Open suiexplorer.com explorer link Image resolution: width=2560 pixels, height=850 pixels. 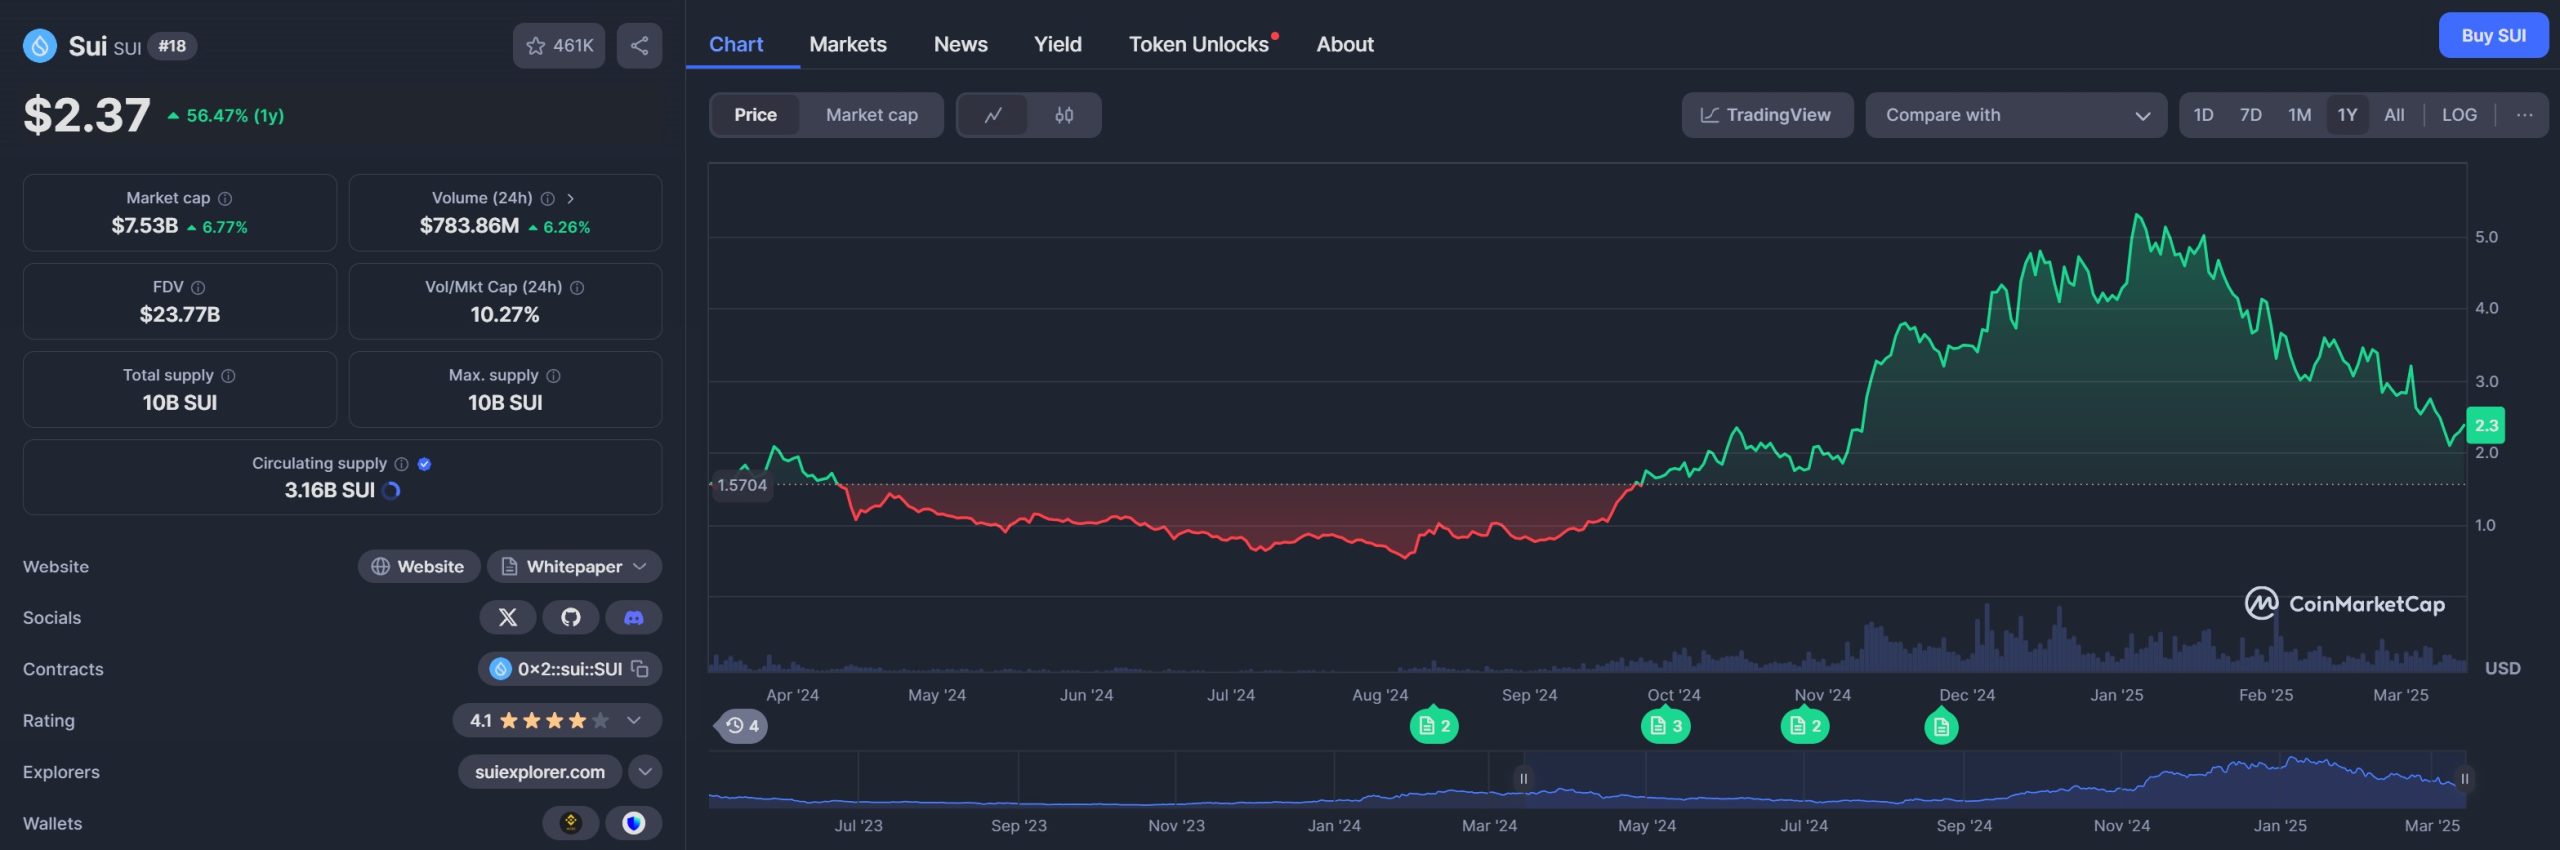(x=540, y=772)
